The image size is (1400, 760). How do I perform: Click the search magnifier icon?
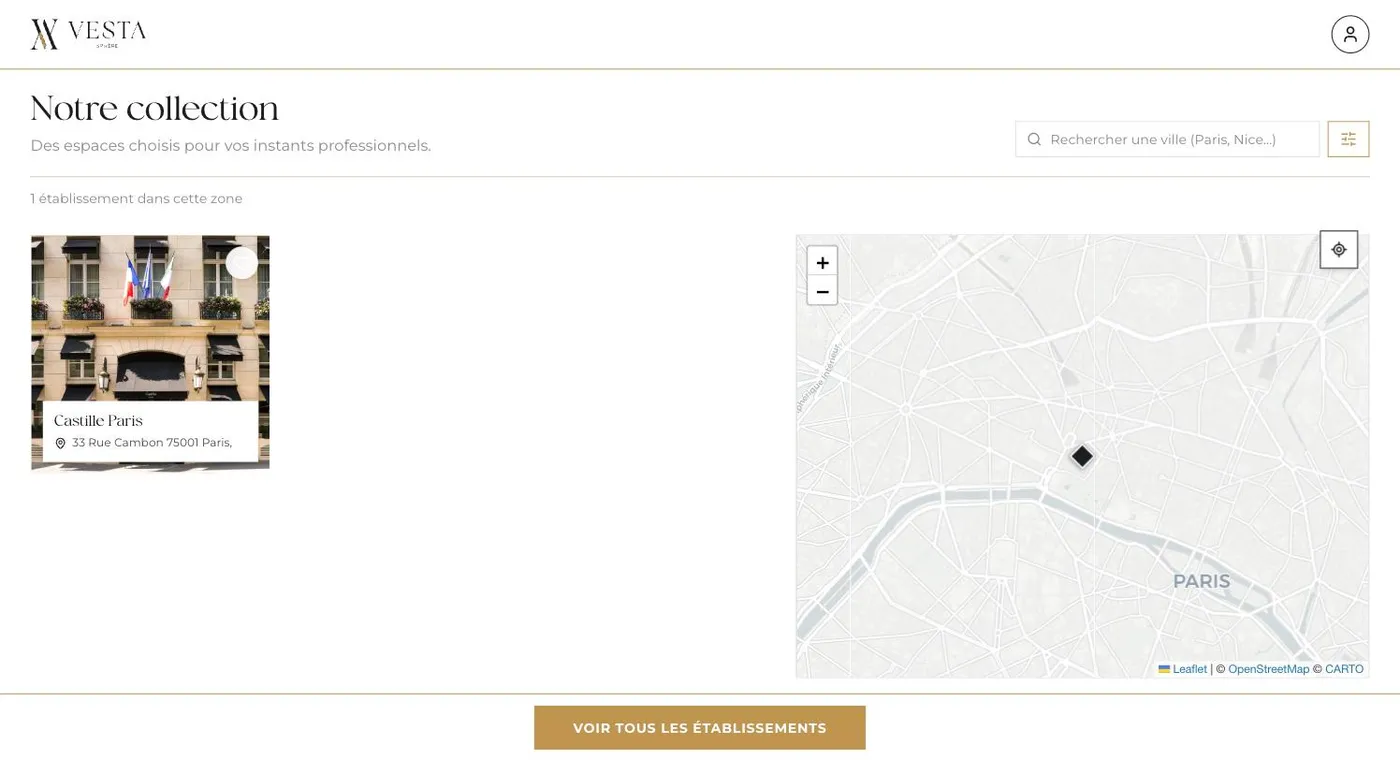click(x=1034, y=139)
